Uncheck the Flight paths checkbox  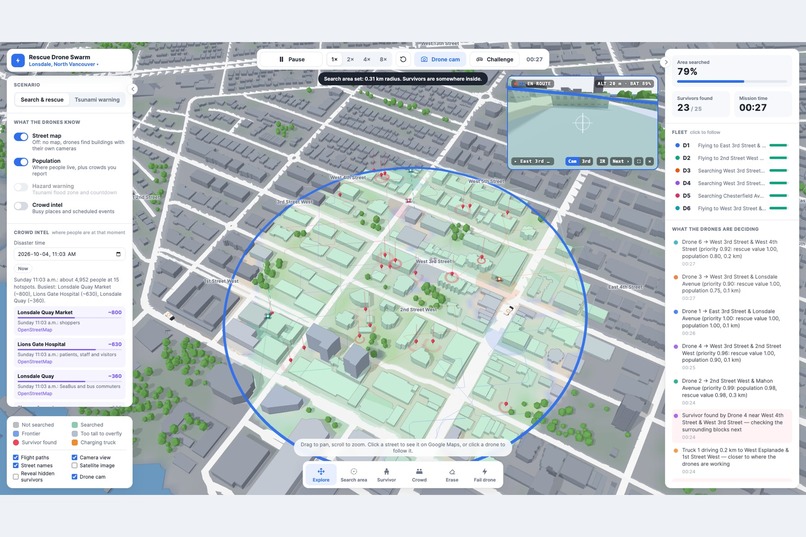click(x=16, y=457)
